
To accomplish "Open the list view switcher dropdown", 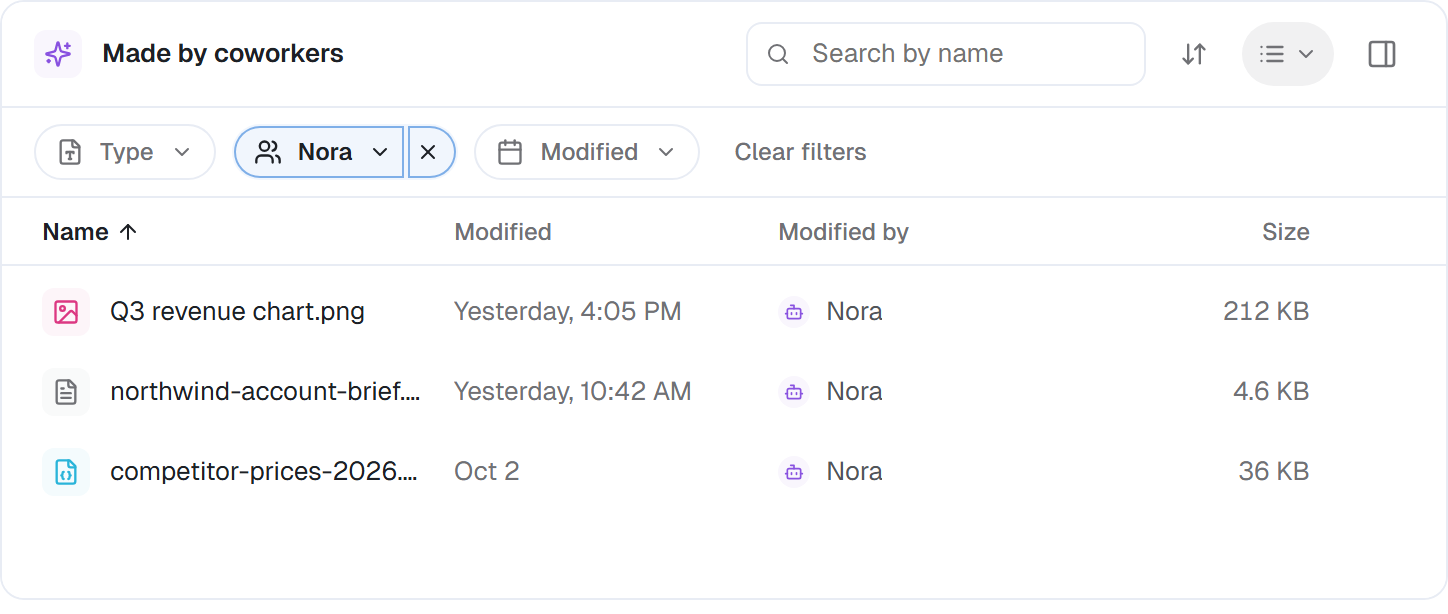I will pyautogui.click(x=1288, y=54).
